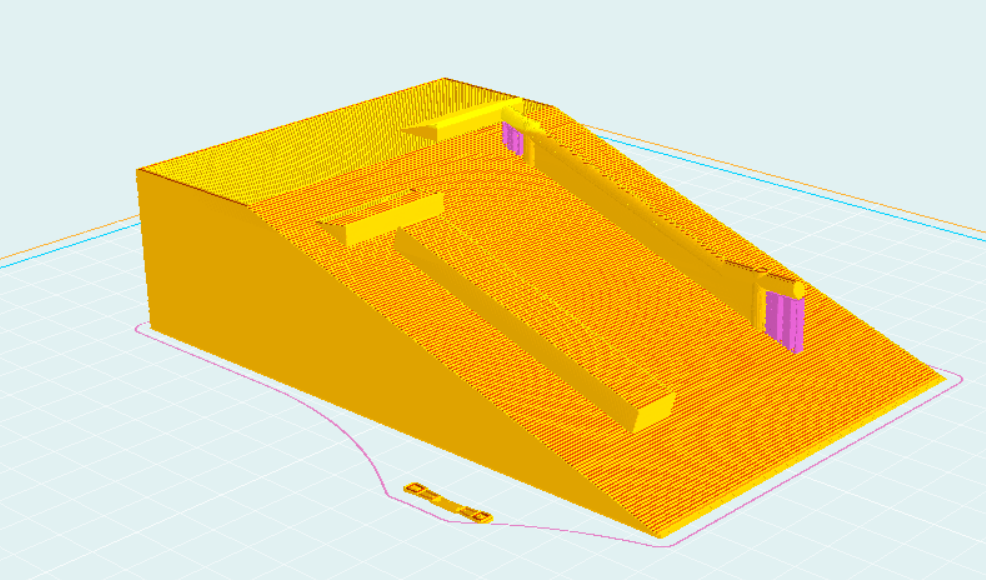Click the pink support column near the ramp's top
The height and width of the screenshot is (580, 986).
point(513,138)
